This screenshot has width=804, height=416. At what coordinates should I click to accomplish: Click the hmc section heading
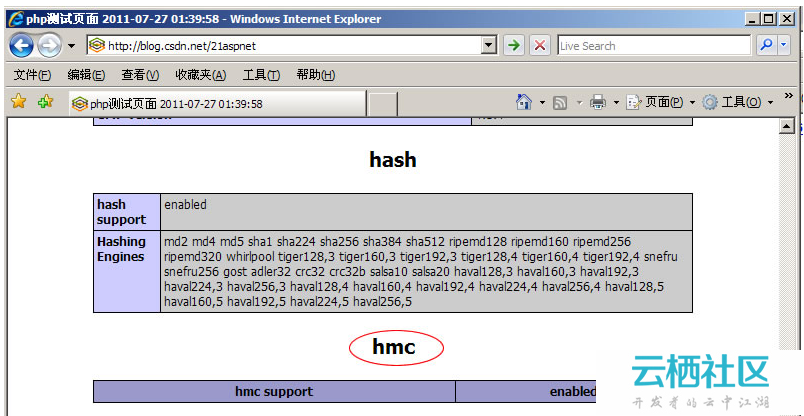[394, 347]
